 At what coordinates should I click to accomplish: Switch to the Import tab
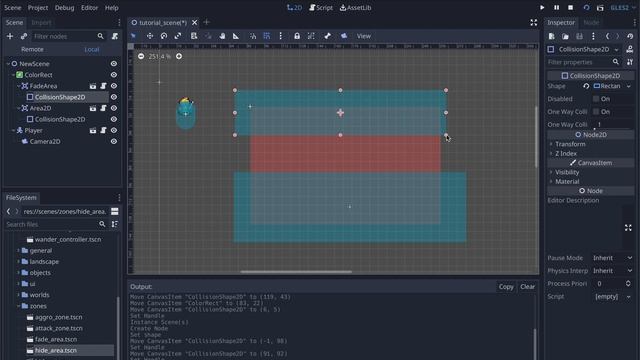[x=41, y=22]
